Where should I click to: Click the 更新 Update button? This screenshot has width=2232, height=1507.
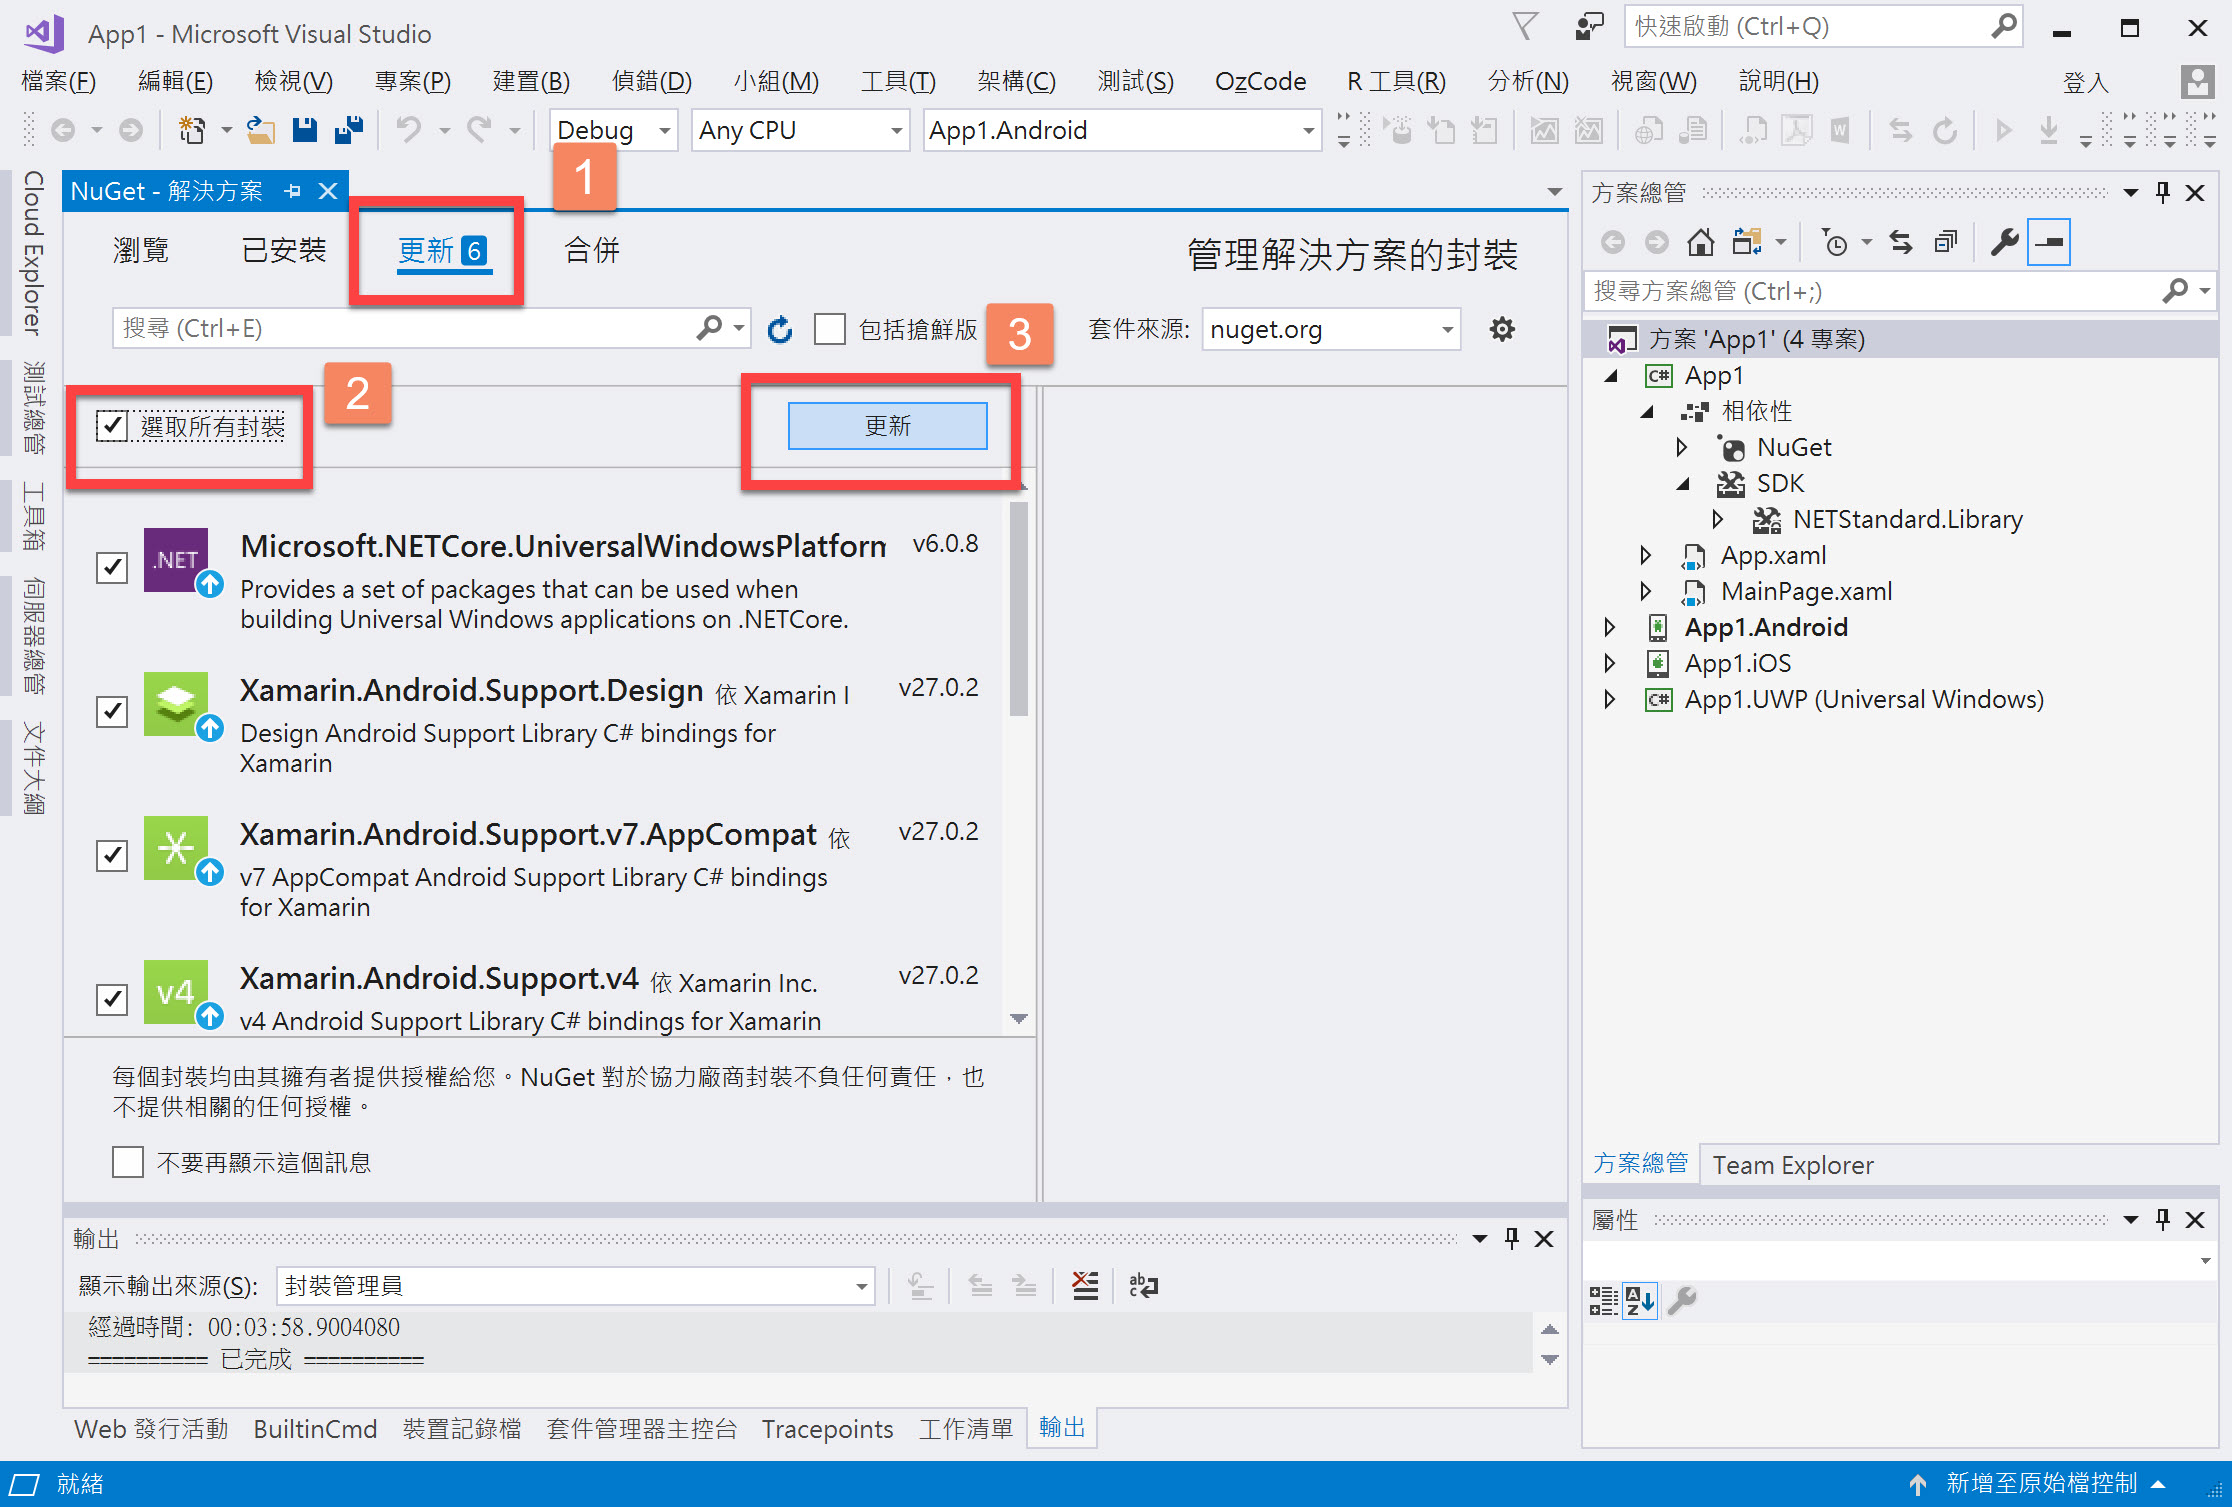[x=888, y=426]
